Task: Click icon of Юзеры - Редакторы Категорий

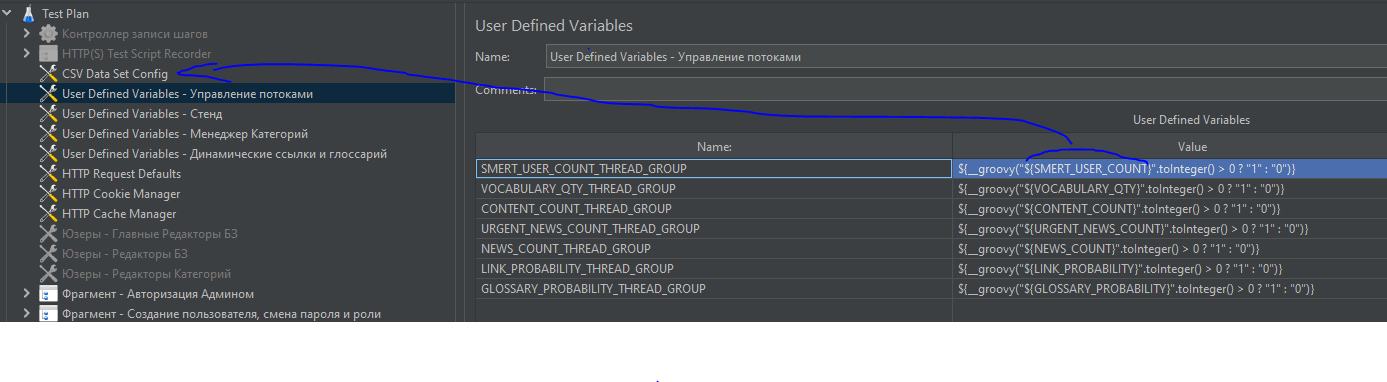Action: pyautogui.click(x=48, y=274)
